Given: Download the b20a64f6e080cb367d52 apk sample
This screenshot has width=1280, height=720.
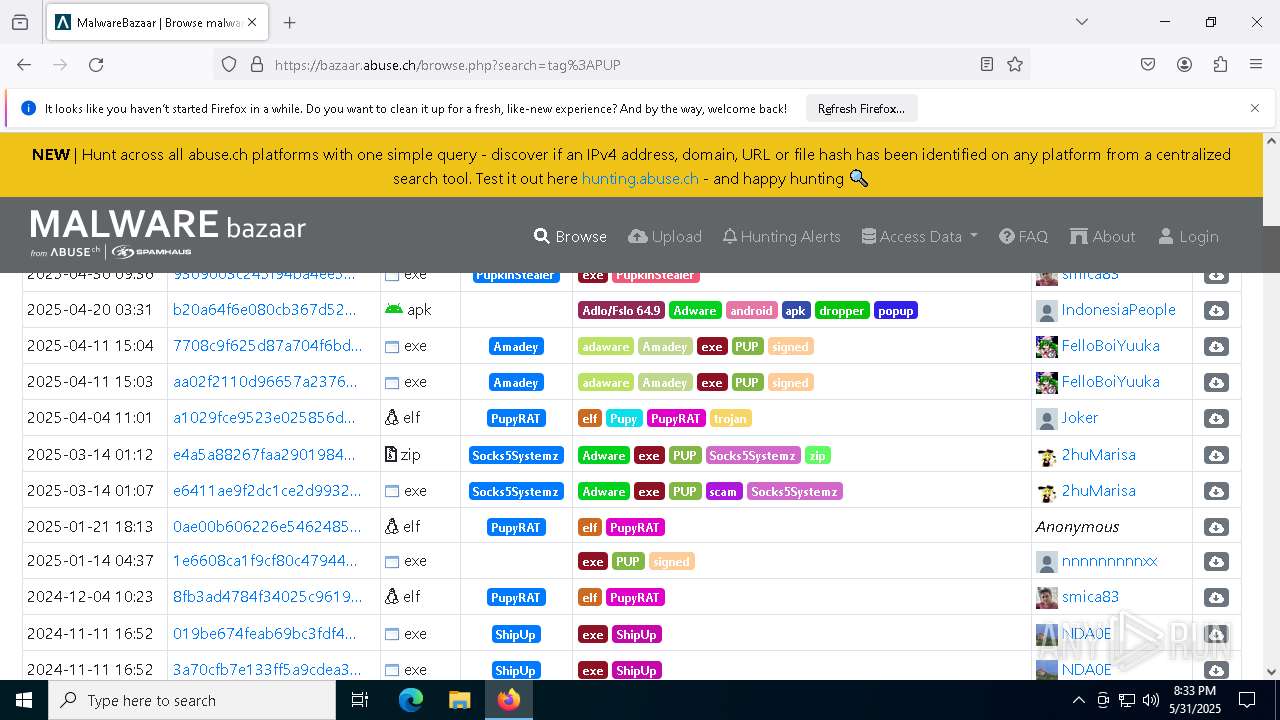Looking at the screenshot, I should [1216, 311].
